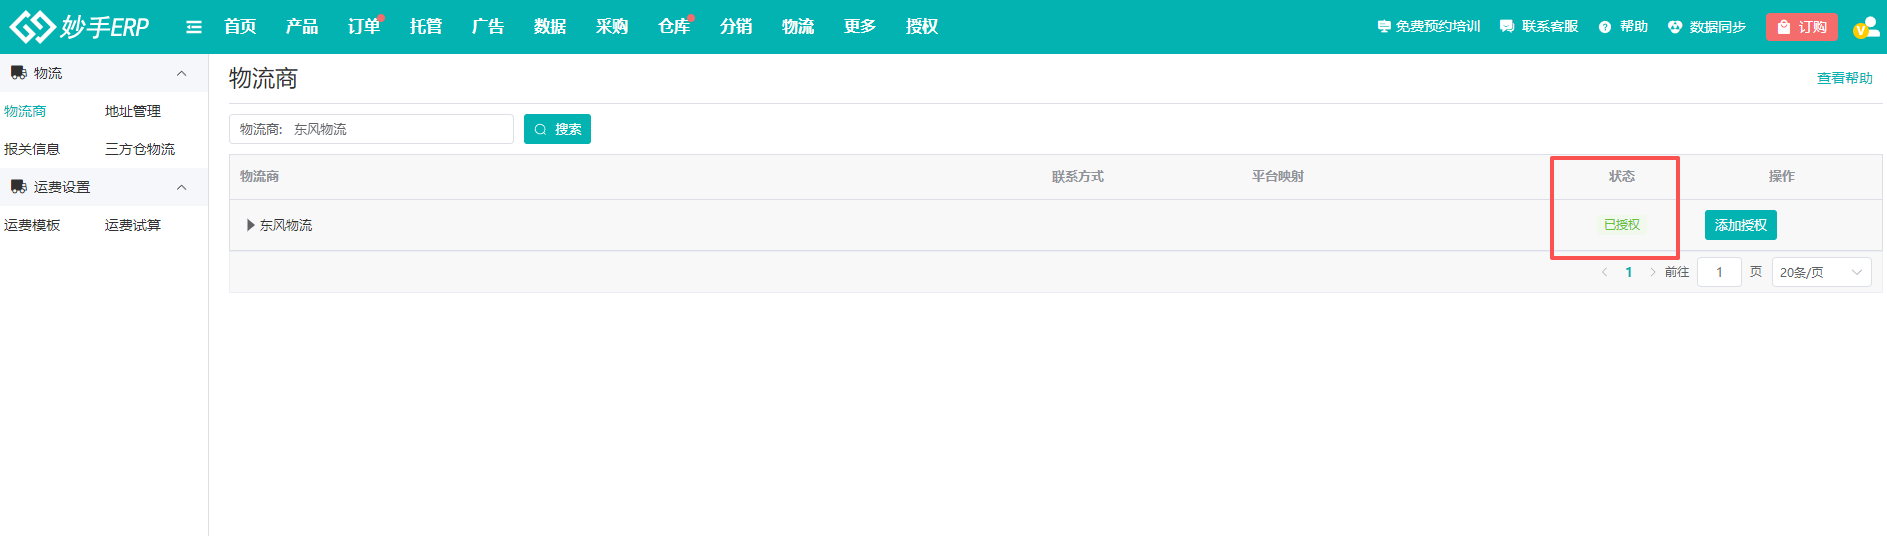Open the 20条/页 page size dropdown
This screenshot has width=1887, height=536.
(x=1822, y=272)
